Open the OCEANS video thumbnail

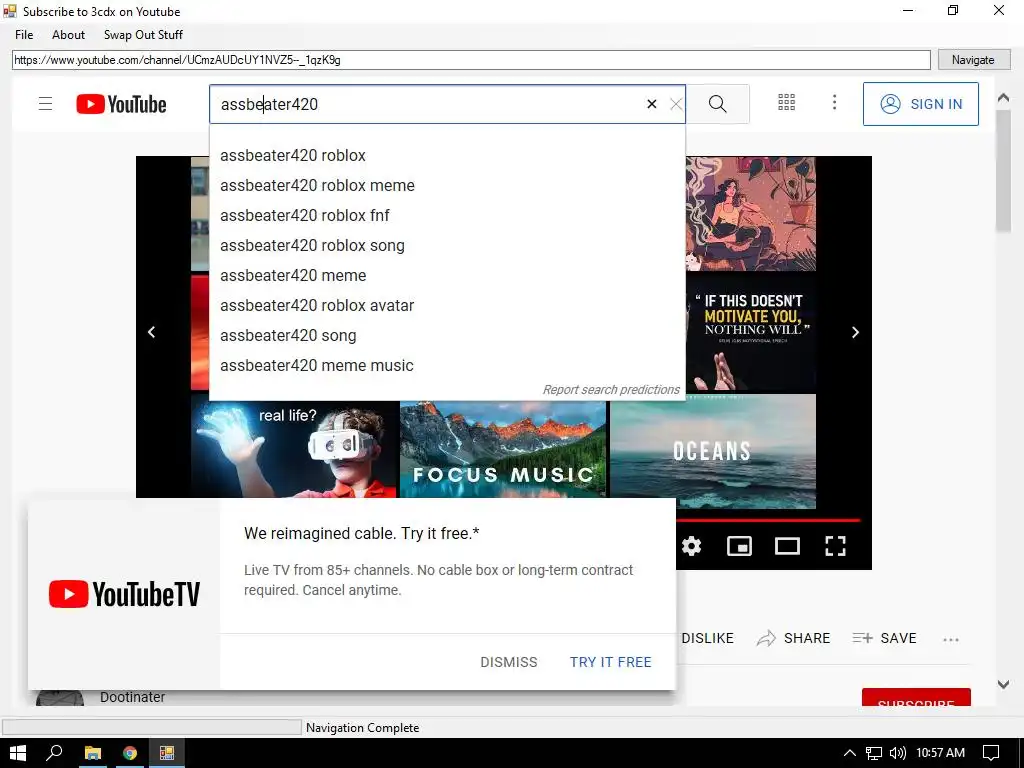coord(712,451)
